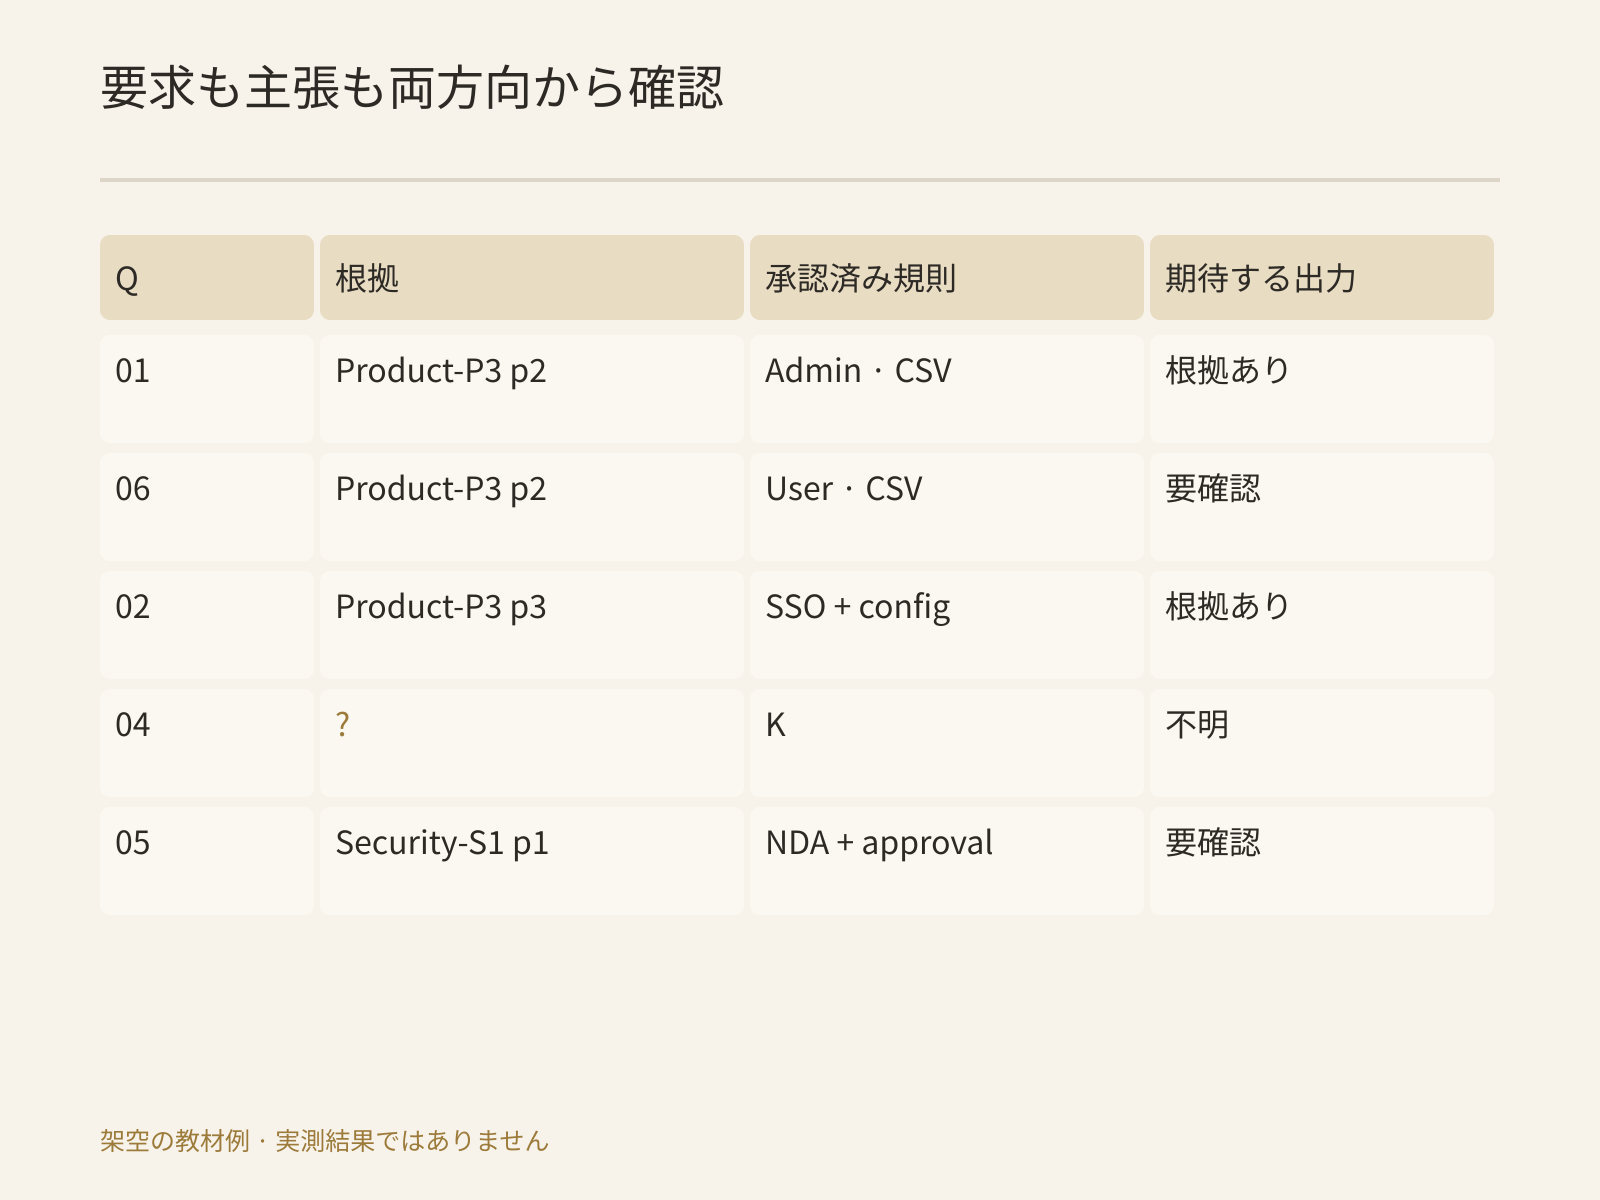Click the Q cell 04
The height and width of the screenshot is (1200, 1600).
click(x=207, y=743)
